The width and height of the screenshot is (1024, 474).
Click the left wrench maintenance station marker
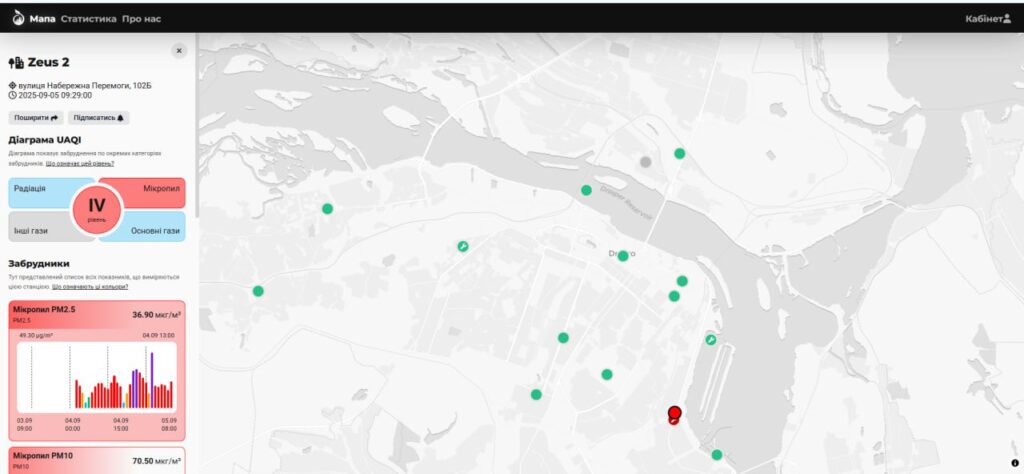(x=462, y=246)
